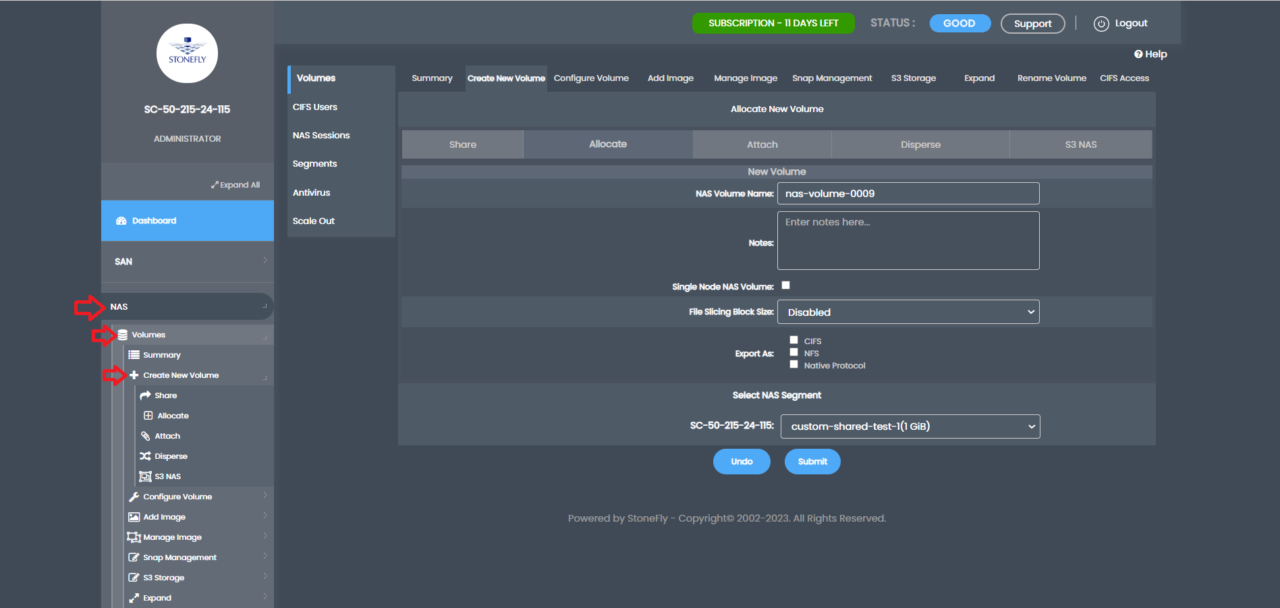1280x608 pixels.
Task: Check the CIFS export option
Action: [794, 341]
